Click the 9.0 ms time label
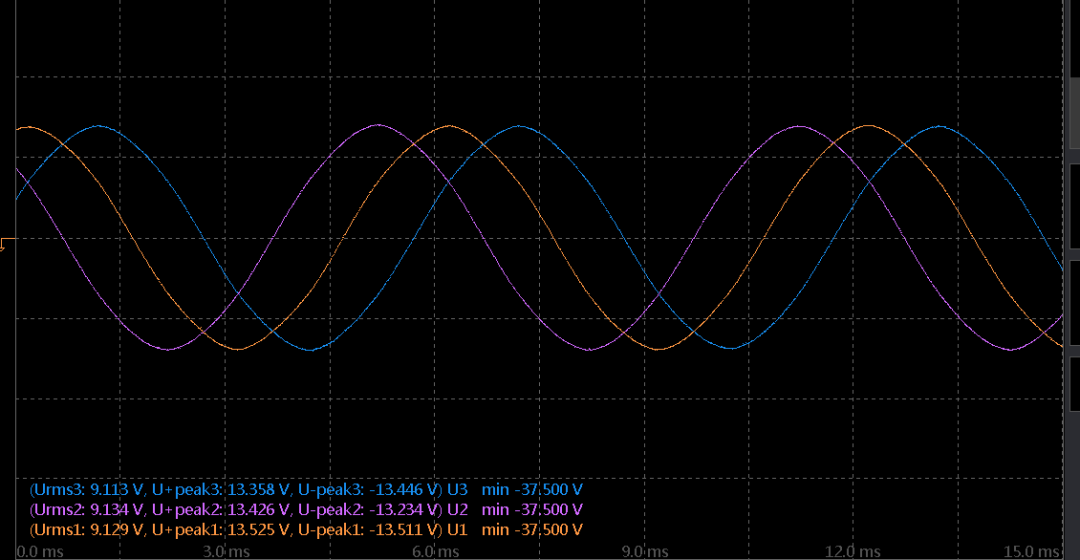 click(645, 552)
